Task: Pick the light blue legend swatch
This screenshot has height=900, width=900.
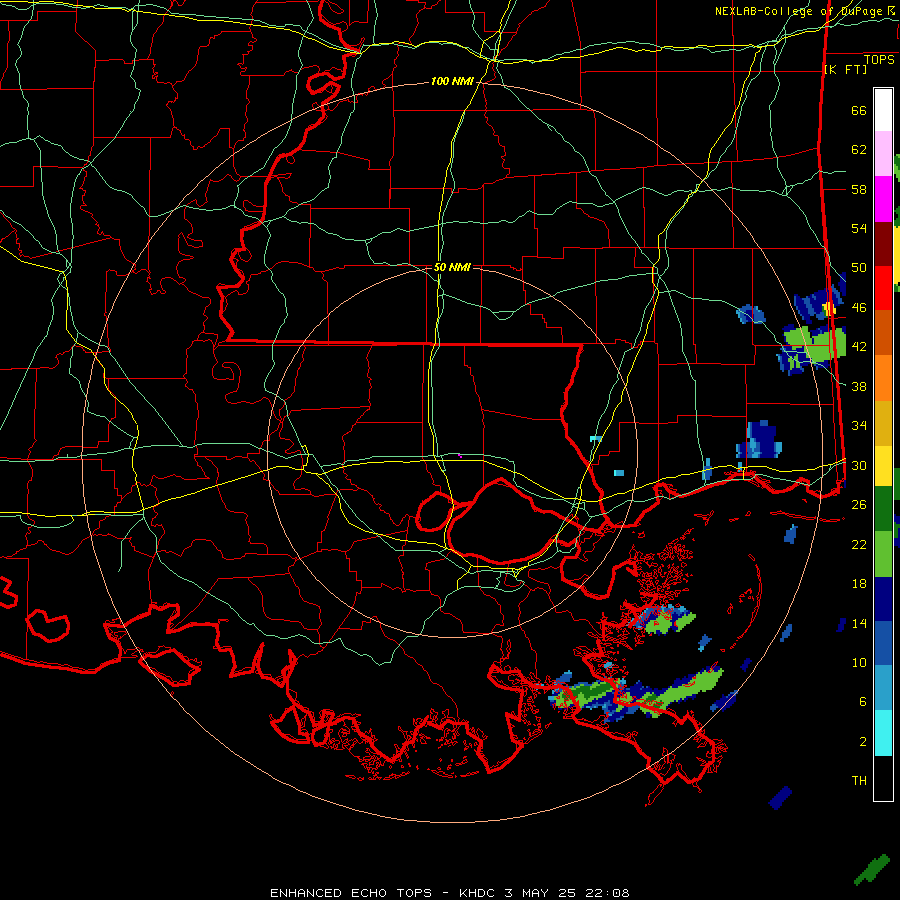Action: (x=883, y=688)
